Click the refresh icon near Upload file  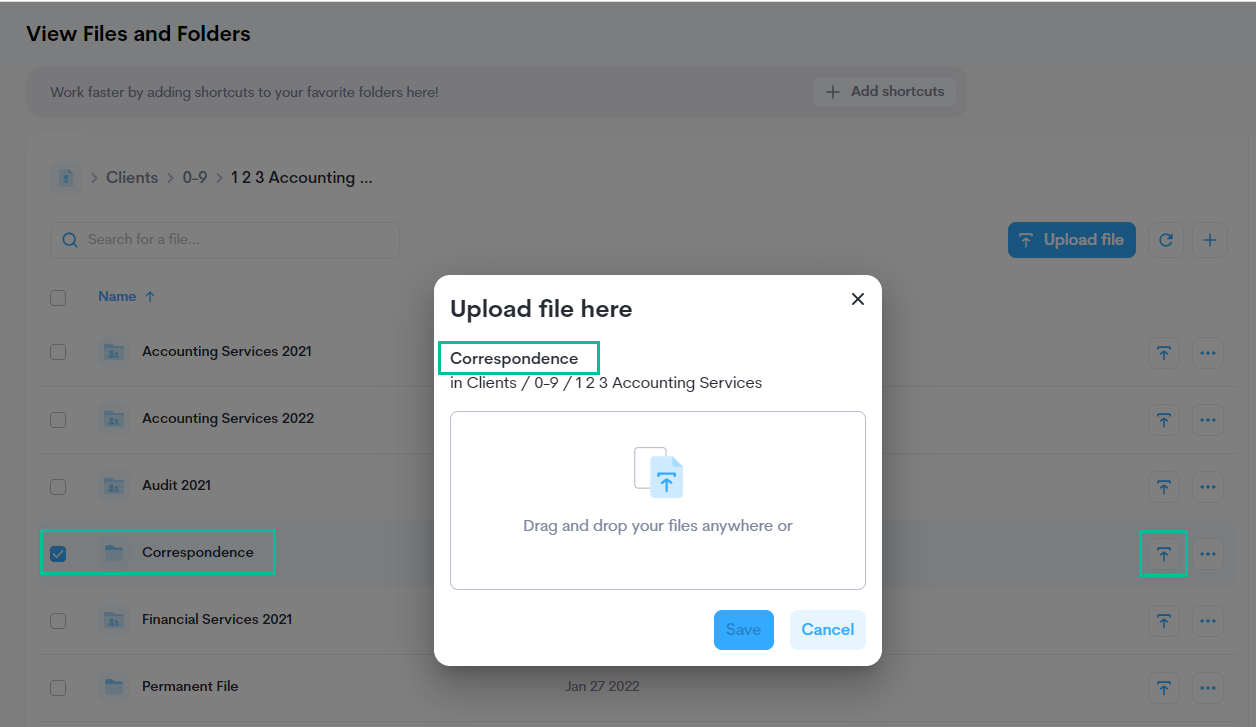[x=1166, y=240]
